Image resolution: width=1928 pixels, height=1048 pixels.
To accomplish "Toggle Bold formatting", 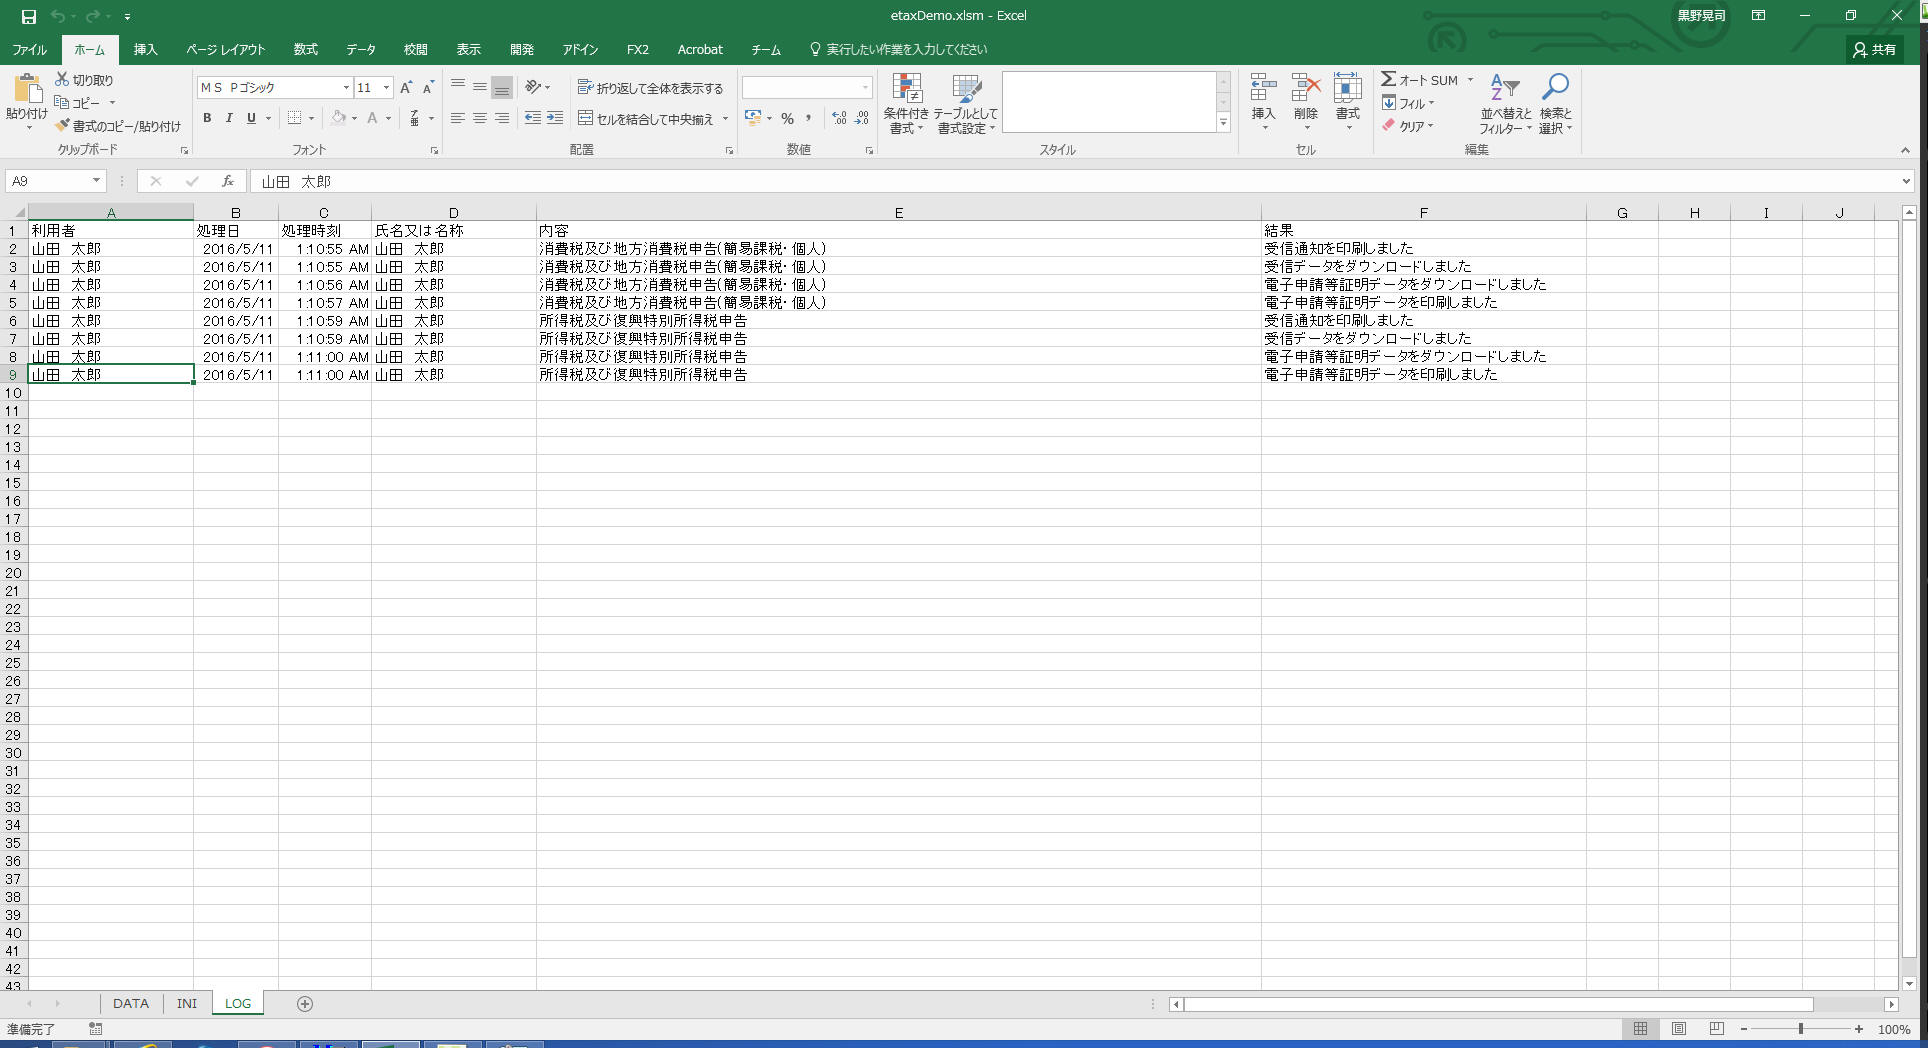I will (207, 118).
